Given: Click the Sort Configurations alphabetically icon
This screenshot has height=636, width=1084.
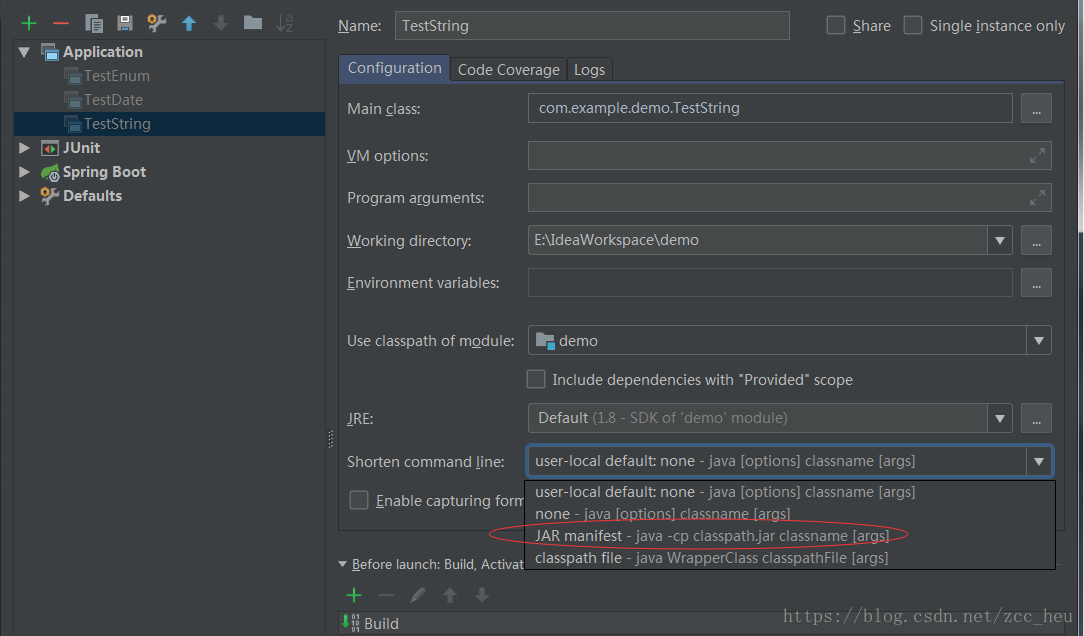Looking at the screenshot, I should (285, 23).
